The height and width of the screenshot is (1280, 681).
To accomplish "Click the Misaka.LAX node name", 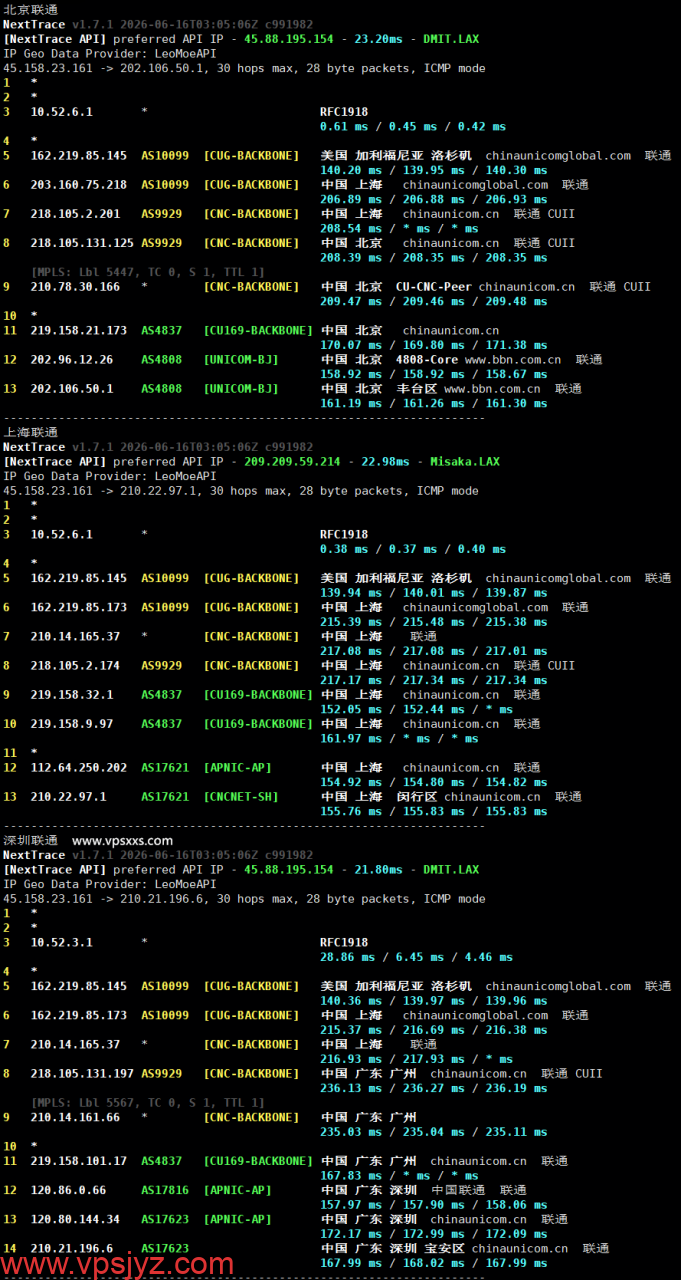I will pos(465,462).
